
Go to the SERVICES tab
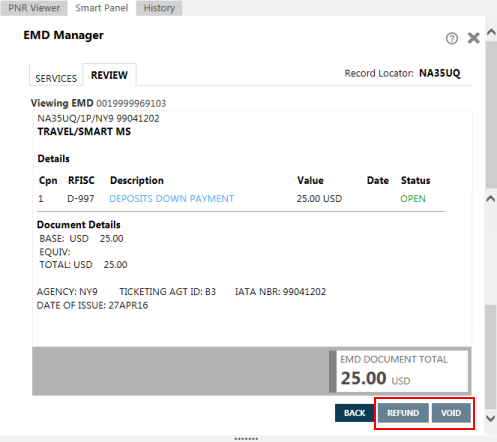pyautogui.click(x=56, y=78)
